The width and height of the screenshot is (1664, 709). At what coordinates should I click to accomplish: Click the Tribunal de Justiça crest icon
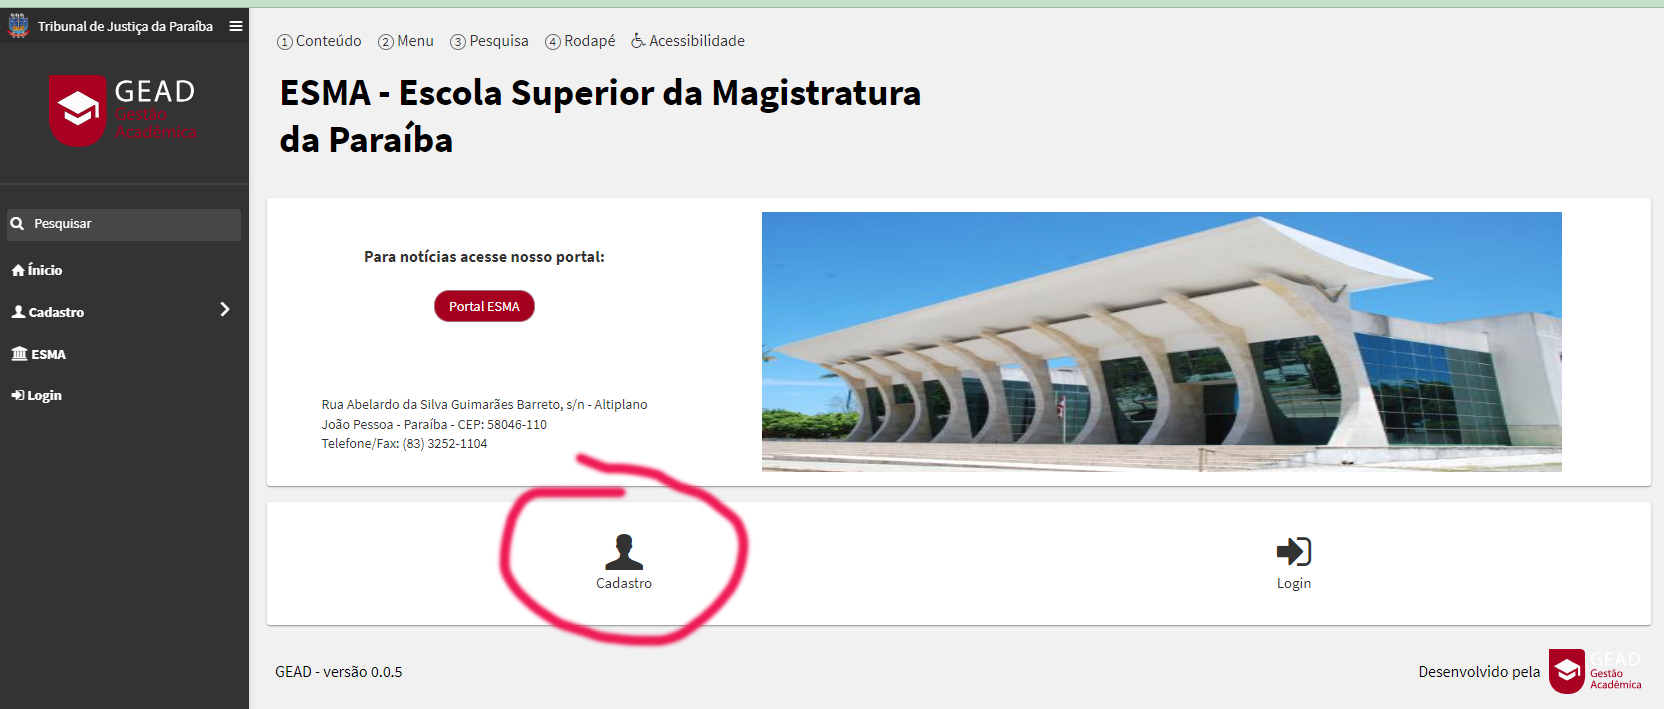[18, 26]
